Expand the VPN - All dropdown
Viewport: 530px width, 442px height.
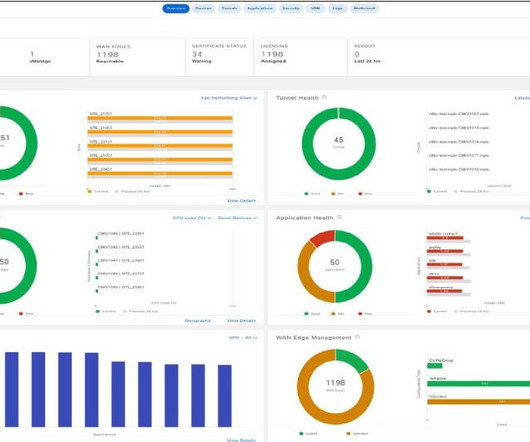243,338
